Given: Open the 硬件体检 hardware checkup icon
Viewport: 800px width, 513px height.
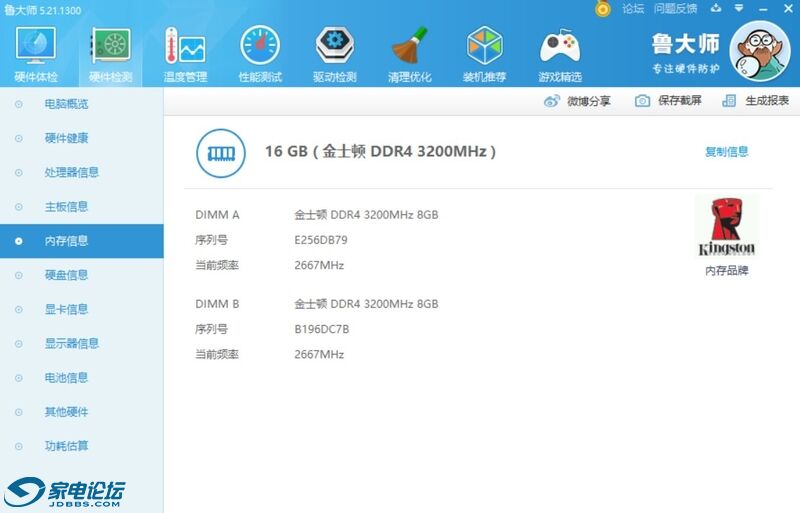Looking at the screenshot, I should (36, 46).
